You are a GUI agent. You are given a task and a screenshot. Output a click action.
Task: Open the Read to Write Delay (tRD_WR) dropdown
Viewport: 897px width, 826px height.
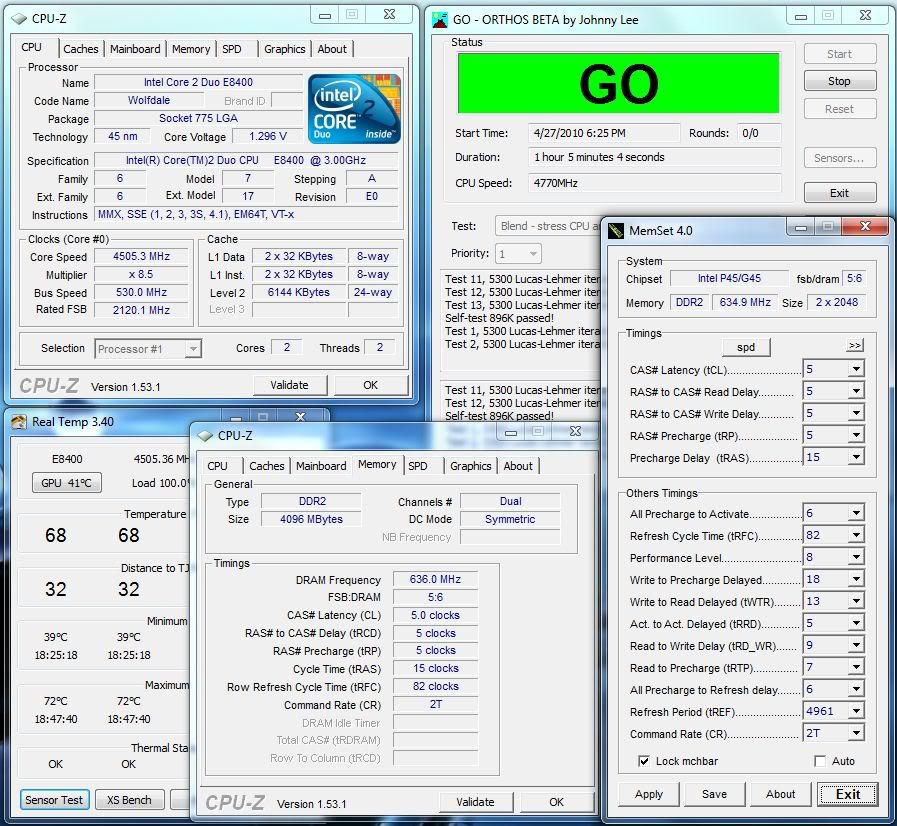point(856,645)
